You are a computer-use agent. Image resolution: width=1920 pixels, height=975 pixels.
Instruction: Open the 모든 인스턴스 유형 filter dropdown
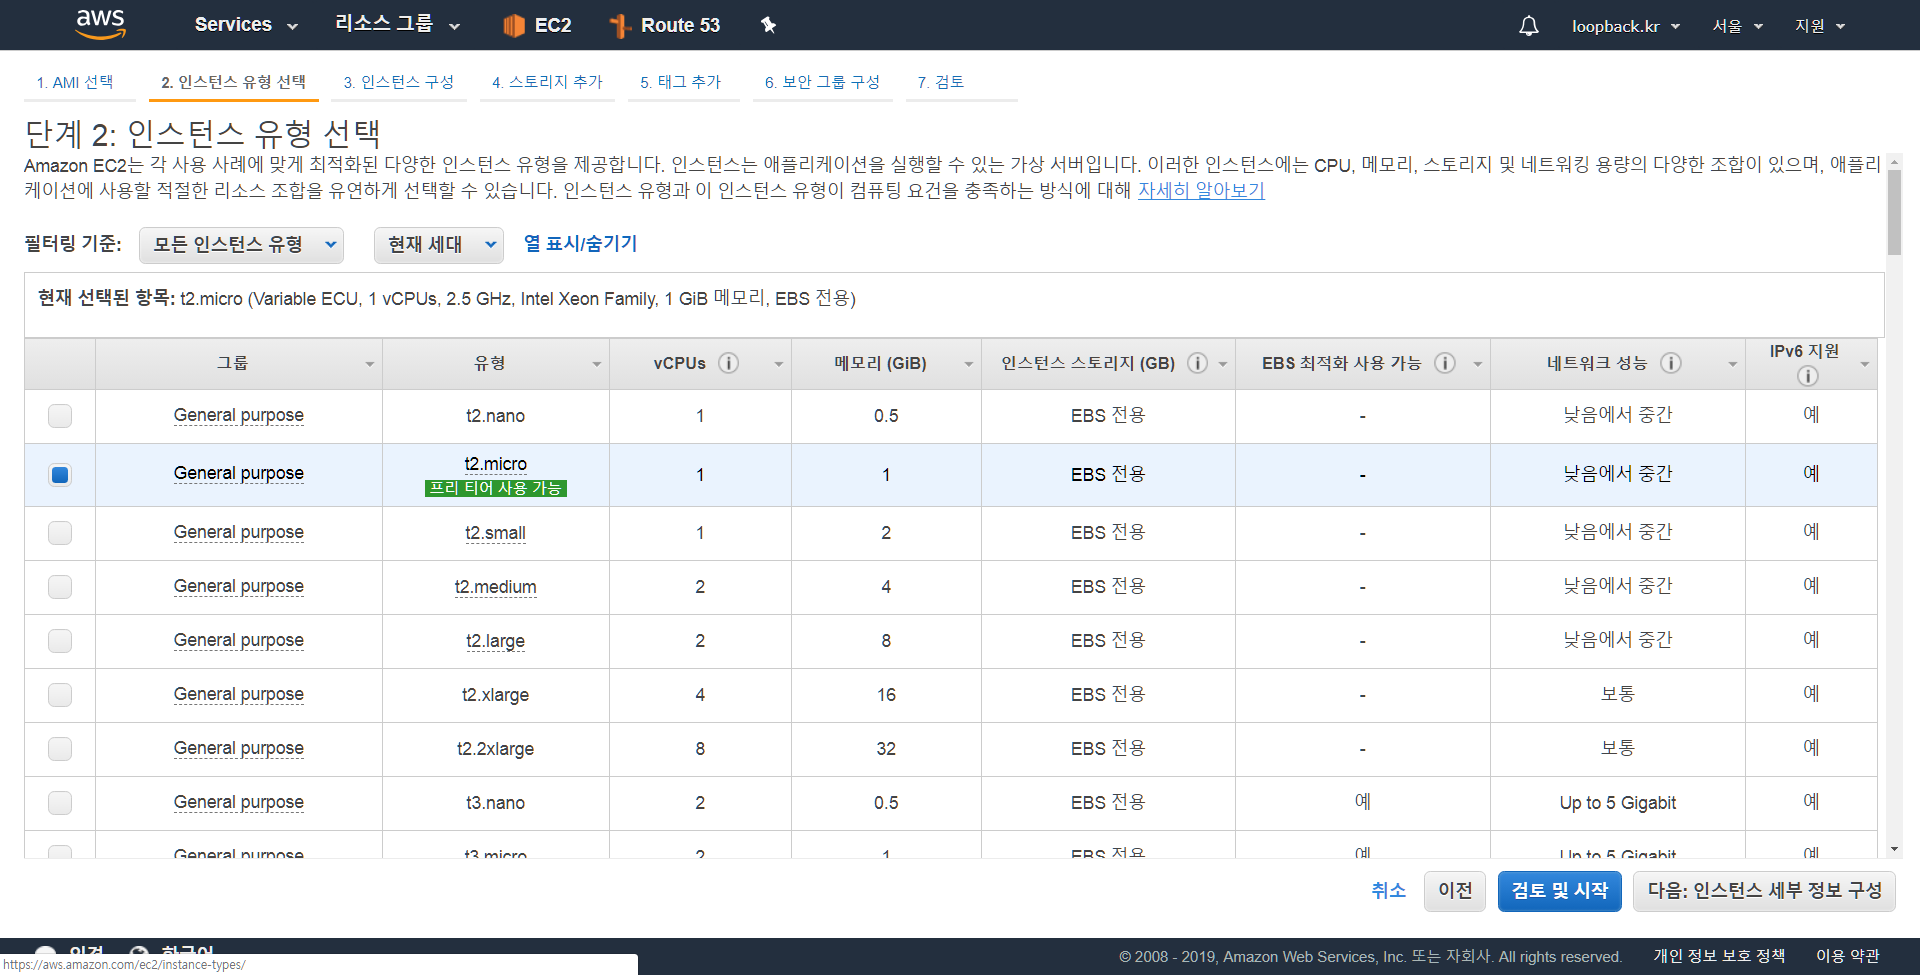click(241, 245)
